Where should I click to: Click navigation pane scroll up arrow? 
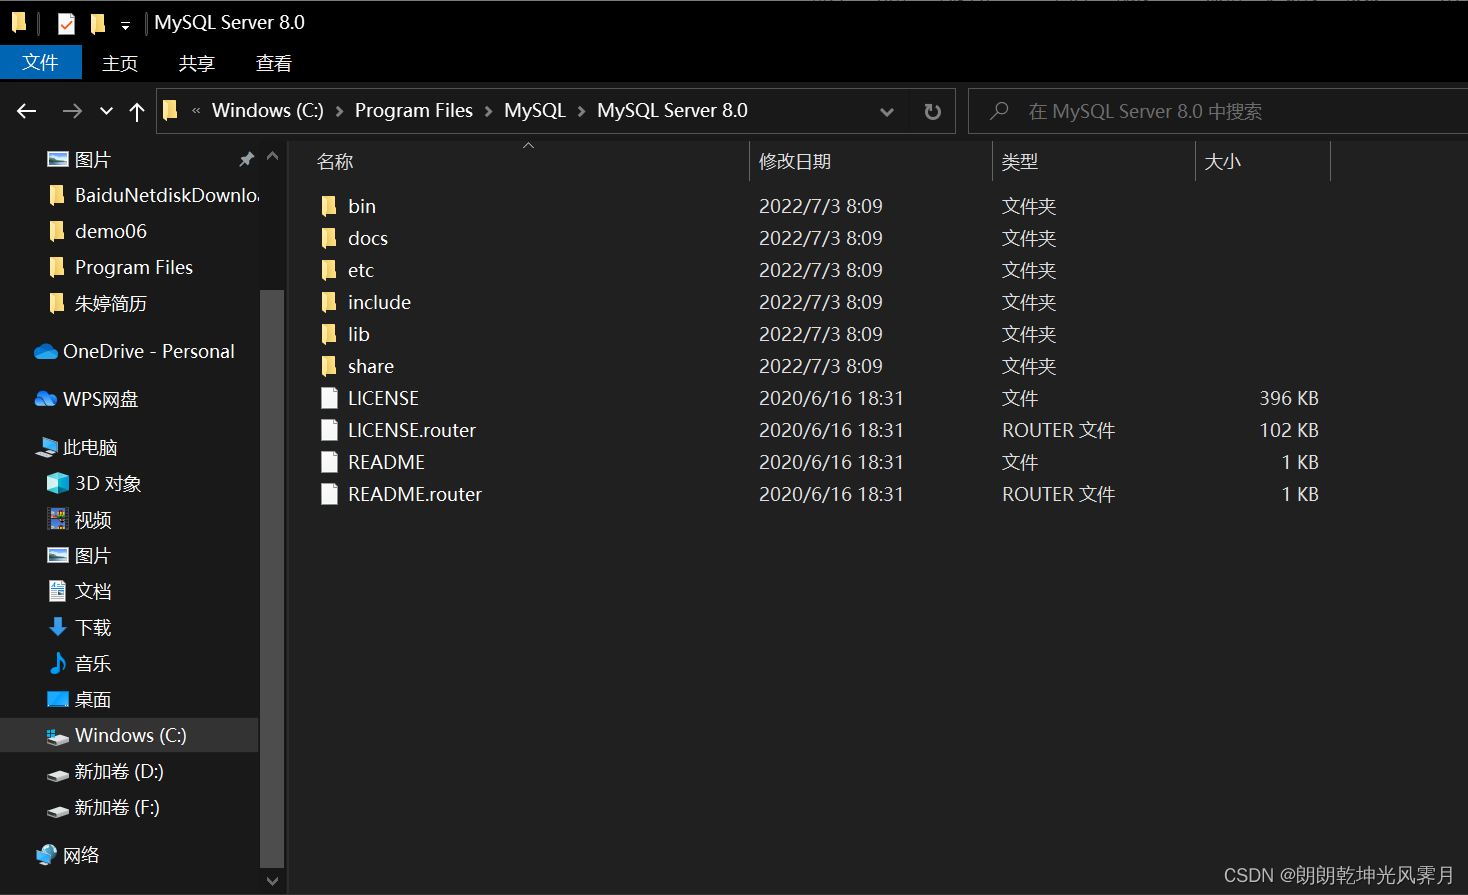coord(272,156)
